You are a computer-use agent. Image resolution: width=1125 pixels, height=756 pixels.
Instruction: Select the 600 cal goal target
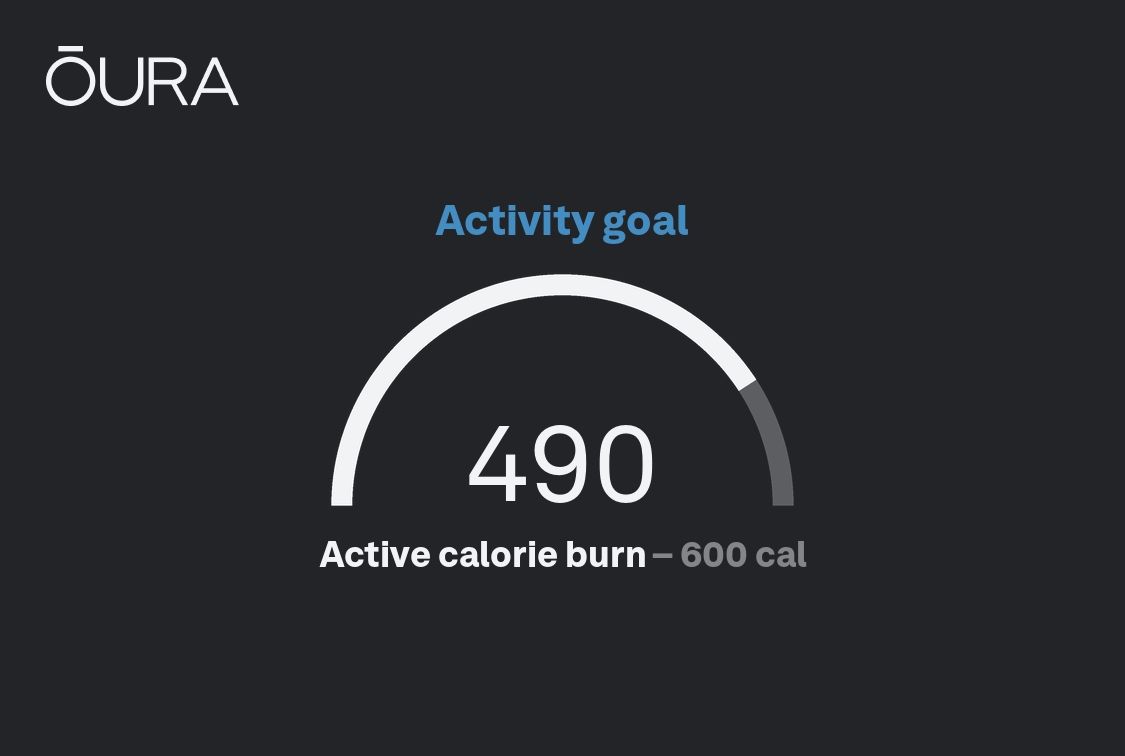click(x=743, y=555)
